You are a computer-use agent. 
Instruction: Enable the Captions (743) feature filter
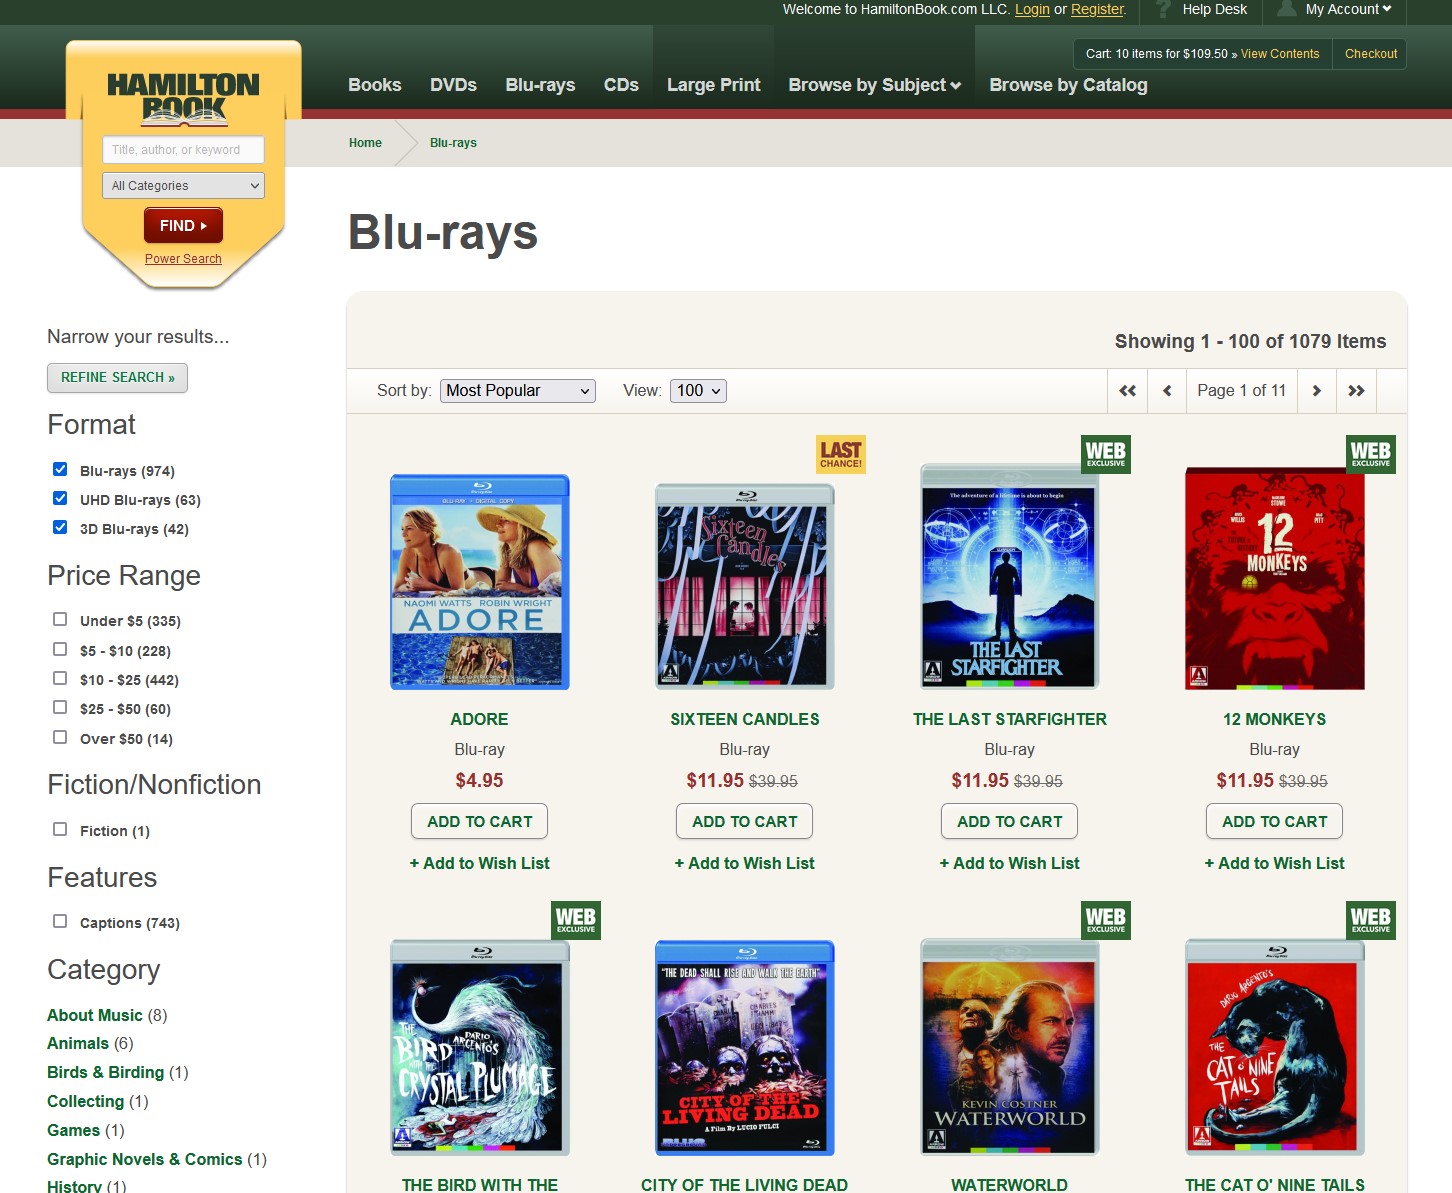click(x=60, y=921)
